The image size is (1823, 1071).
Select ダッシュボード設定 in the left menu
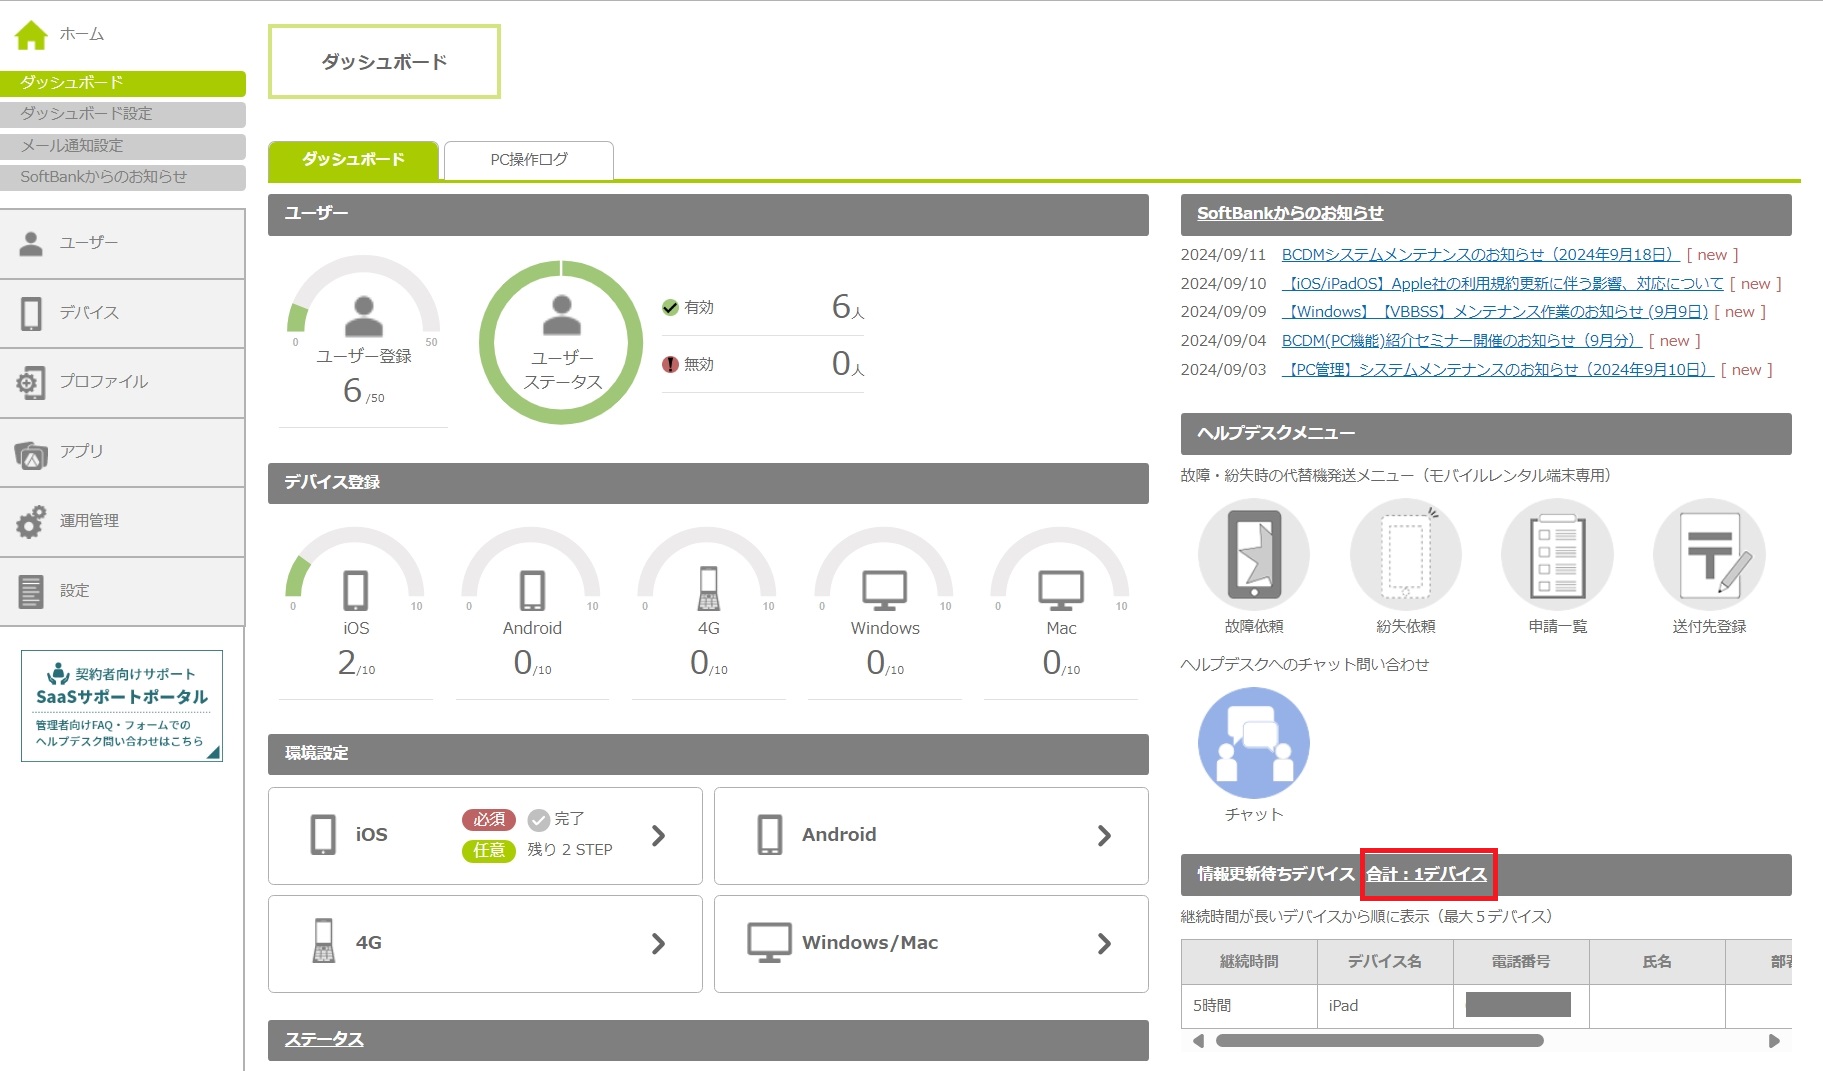coord(122,114)
